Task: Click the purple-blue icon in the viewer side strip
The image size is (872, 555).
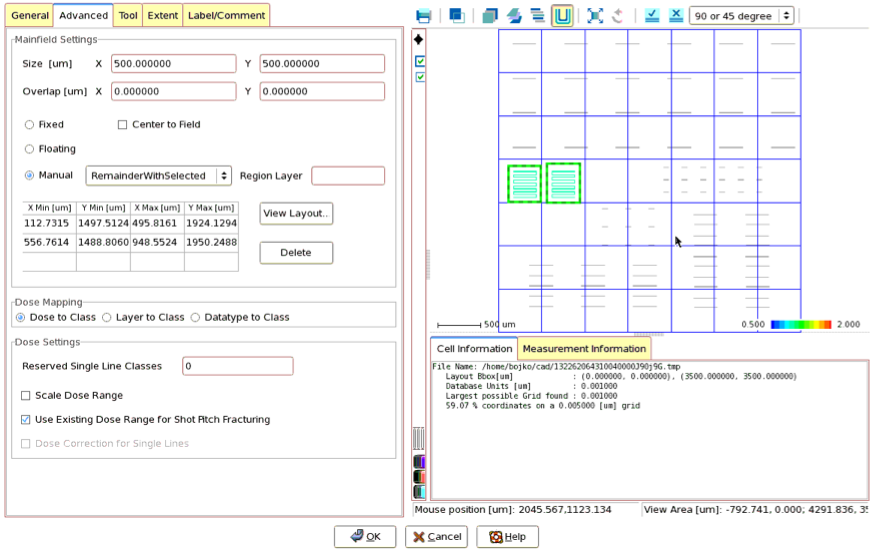Action: [x=419, y=462]
